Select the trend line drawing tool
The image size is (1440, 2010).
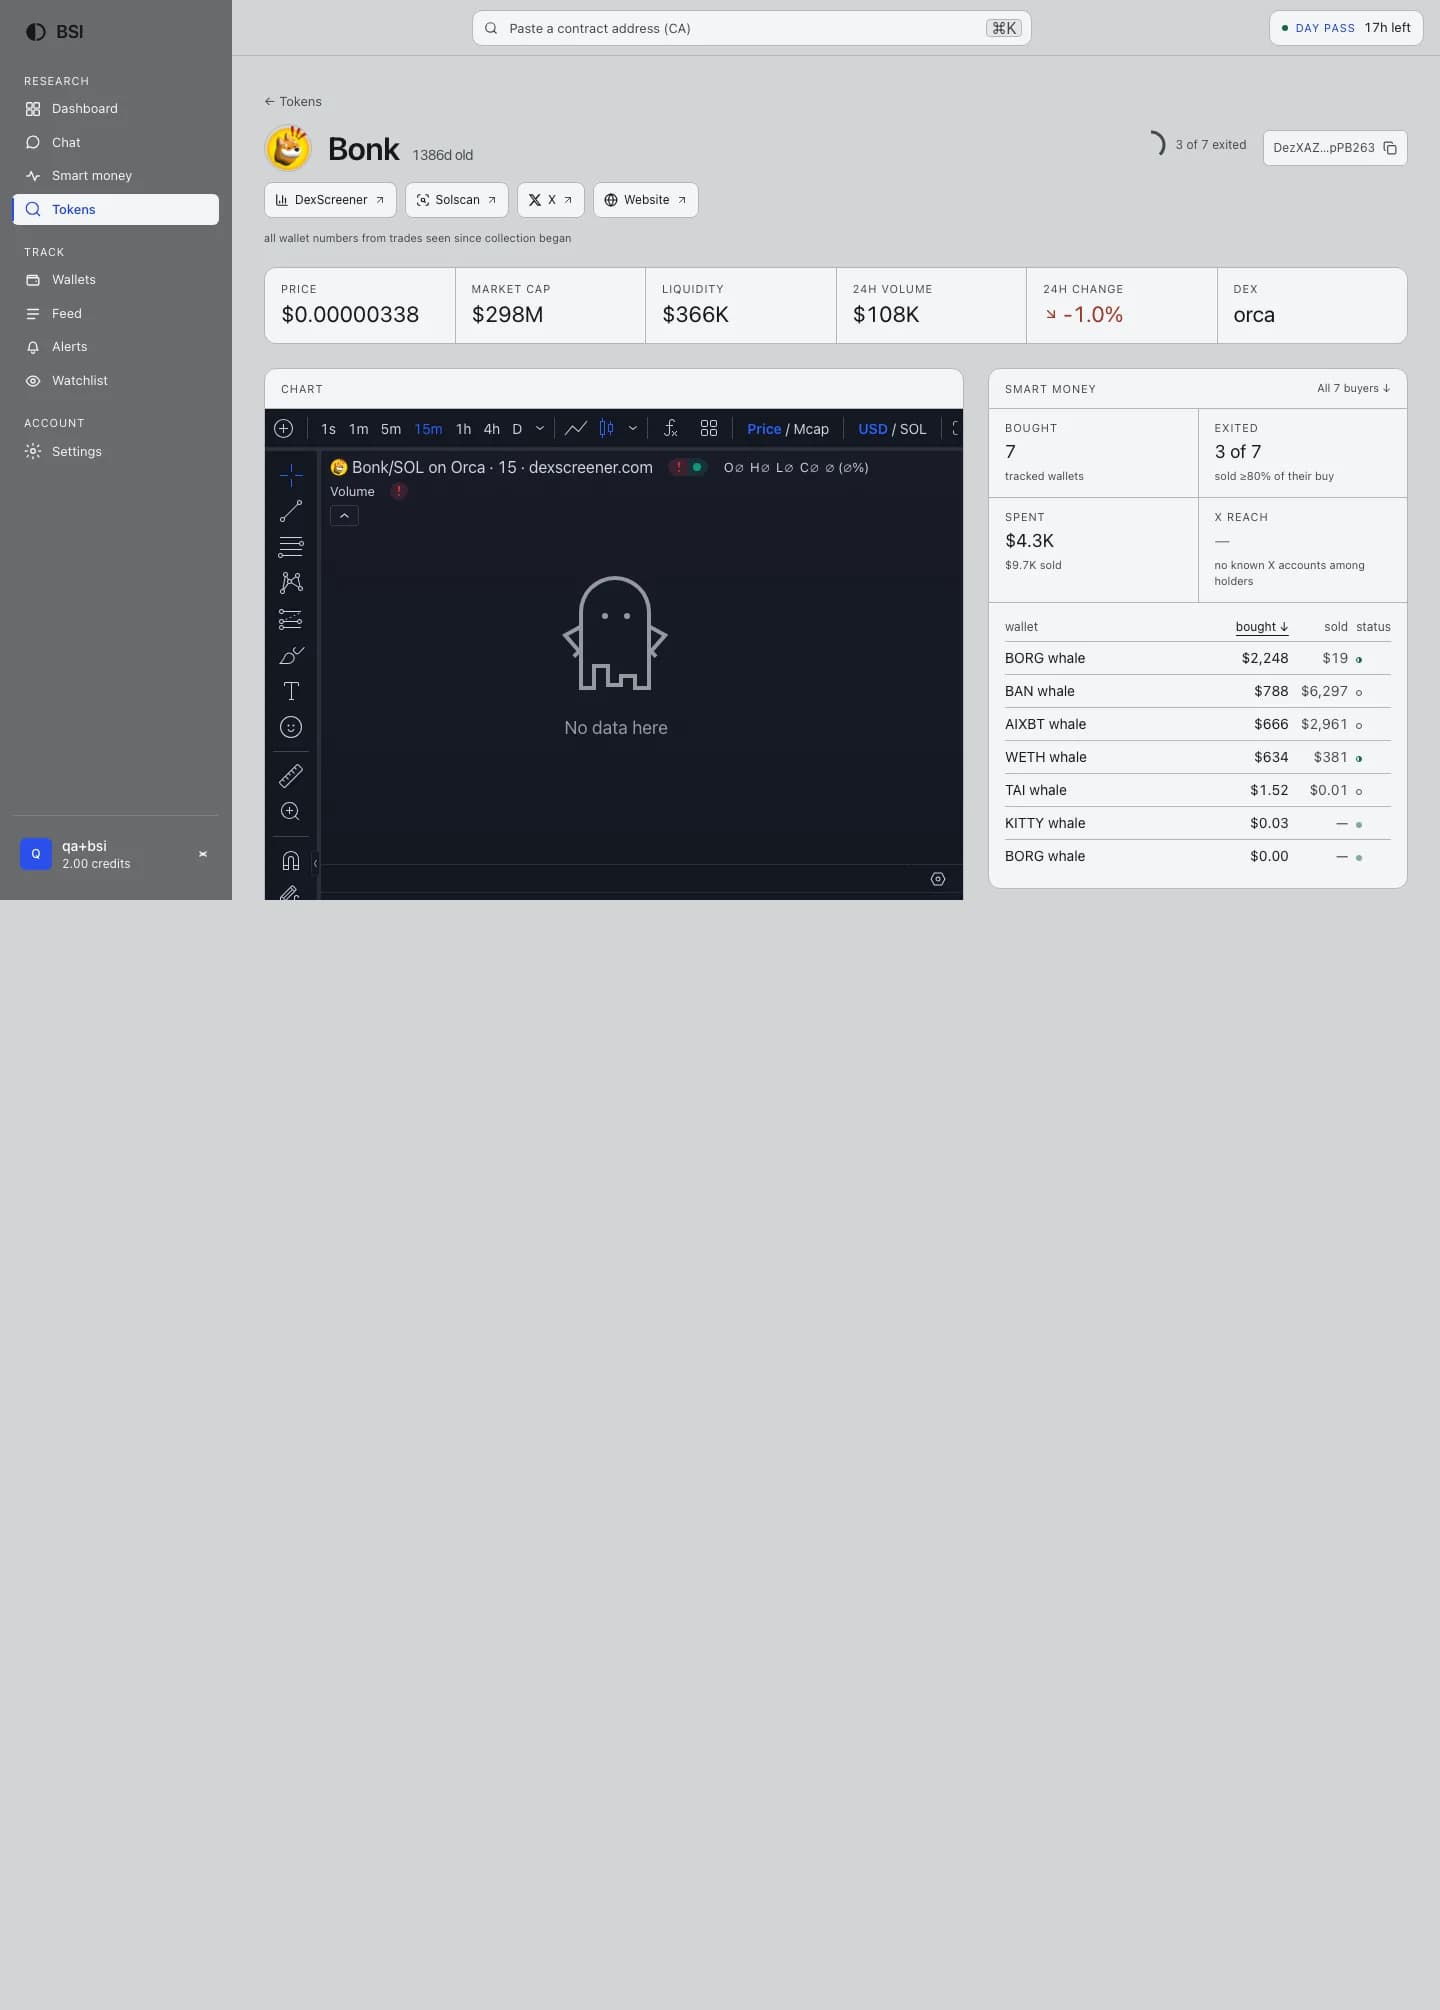pos(291,511)
